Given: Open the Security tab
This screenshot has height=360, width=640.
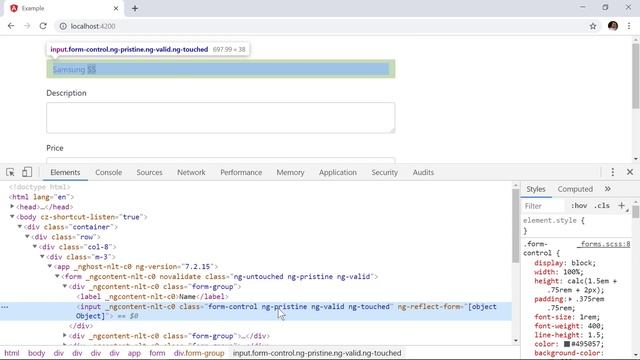Looking at the screenshot, I should click(384, 172).
